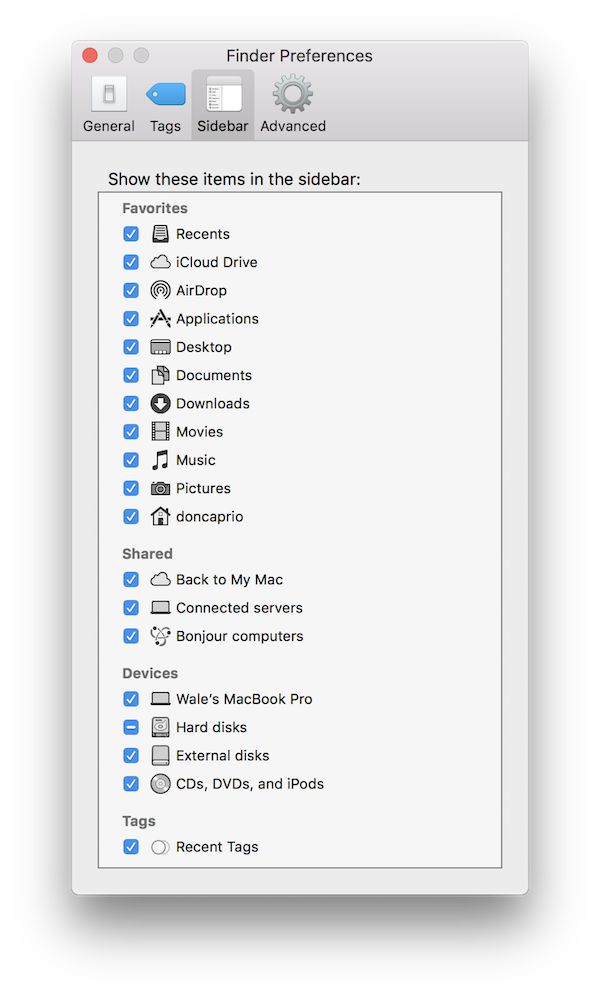Uncheck Back to My Mac

click(x=130, y=579)
